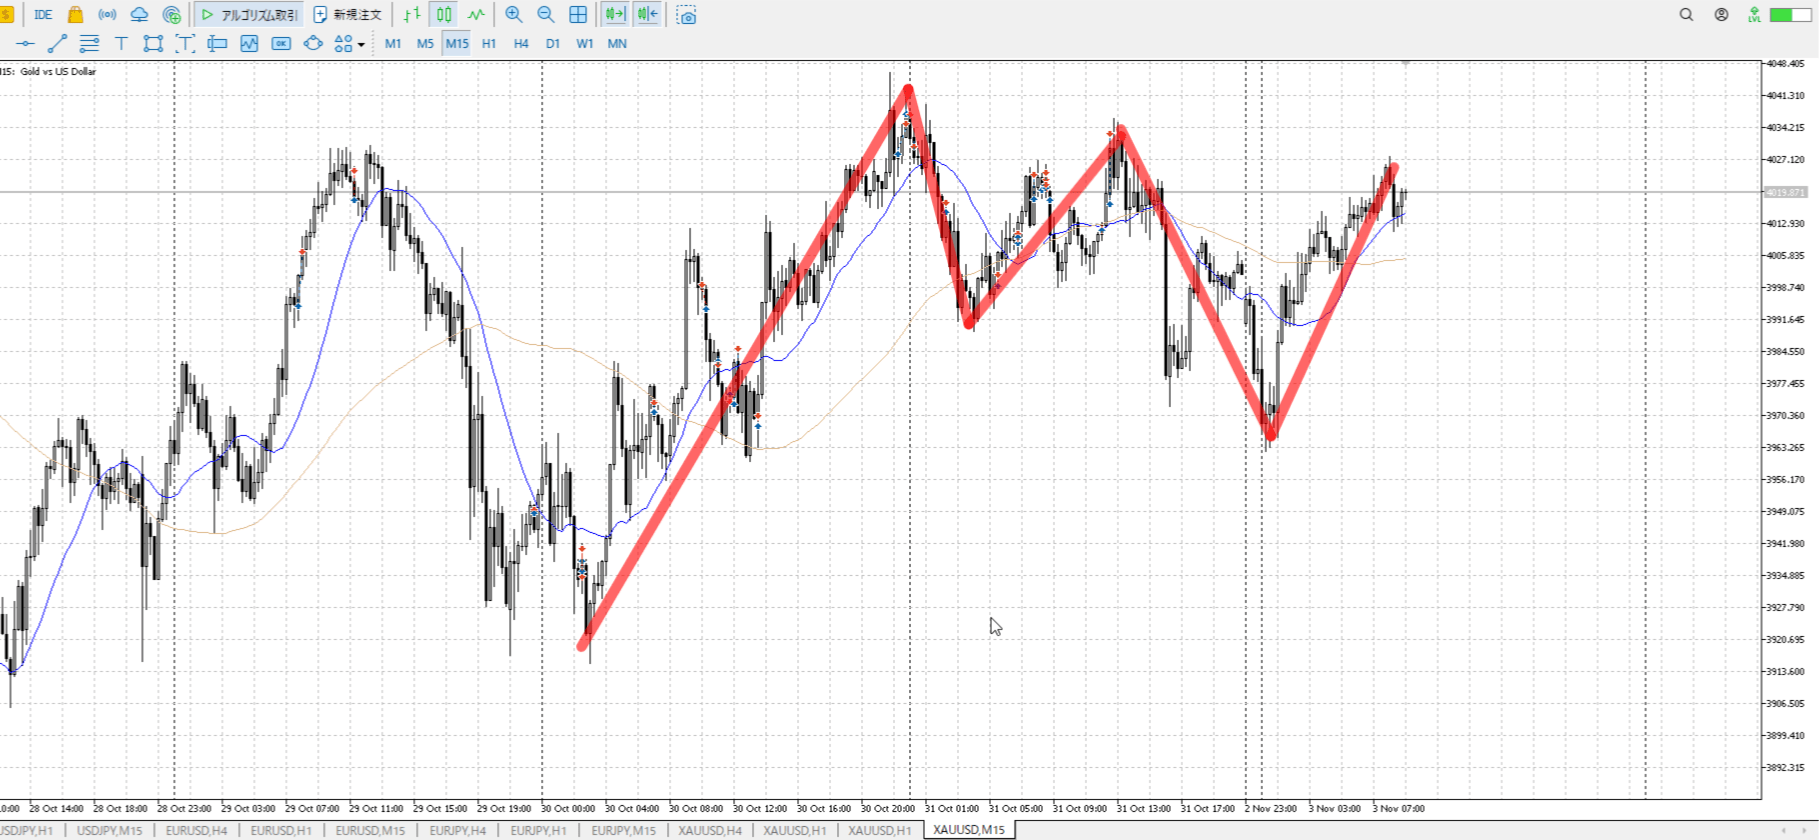Image resolution: width=1819 pixels, height=840 pixels.
Task: Toggle chart auto-scroll to latest bar
Action: [x=615, y=15]
